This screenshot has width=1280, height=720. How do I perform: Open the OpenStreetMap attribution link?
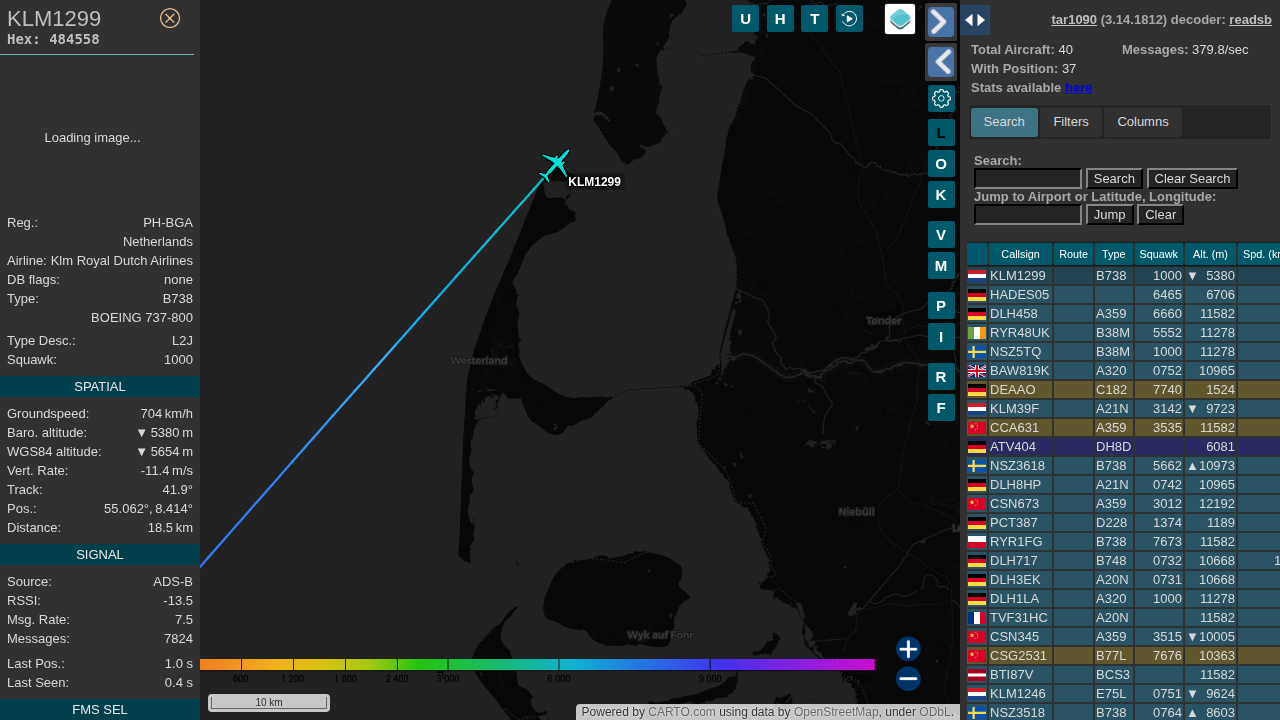pyautogui.click(x=836, y=712)
